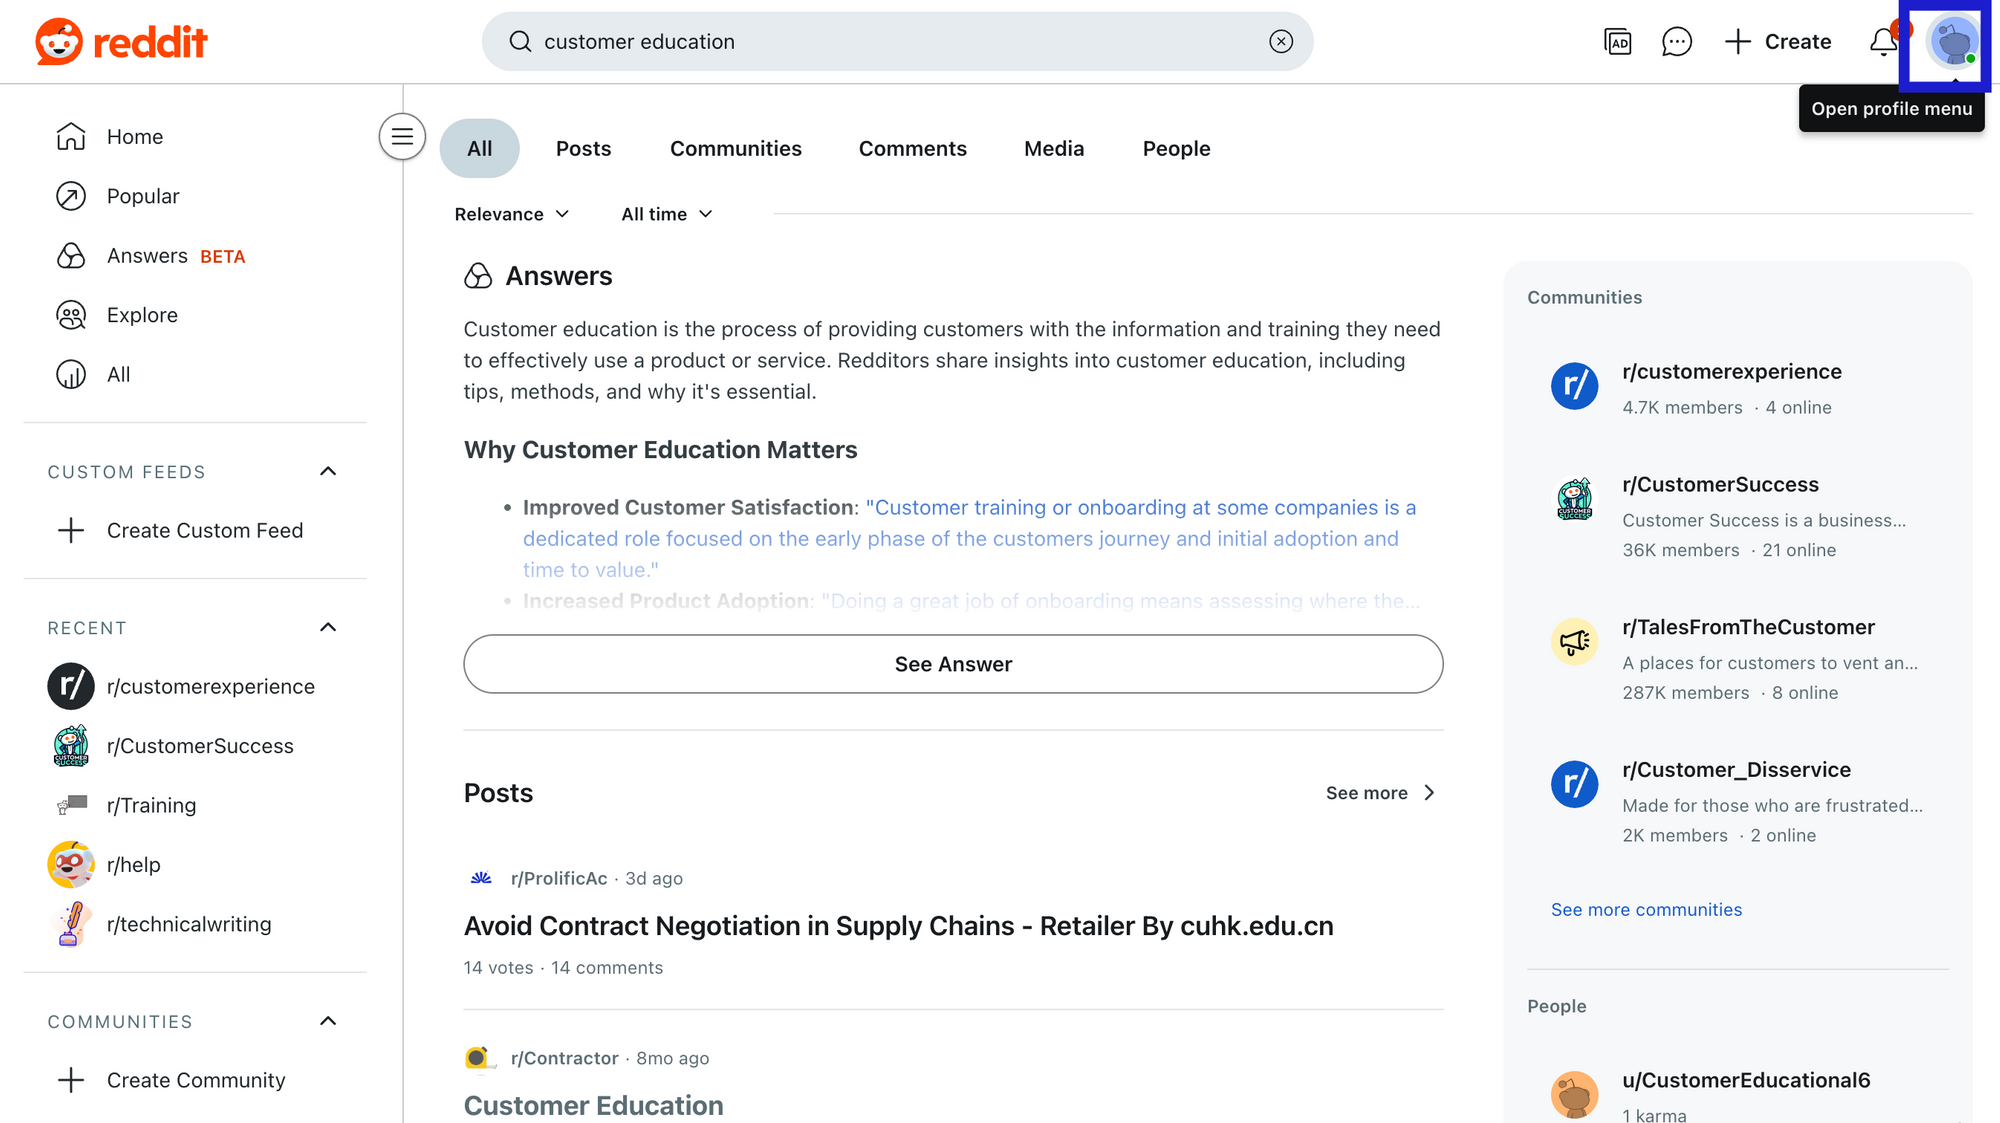This screenshot has width=2000, height=1123.
Task: Collapse the Custom Feeds section
Action: coord(328,471)
